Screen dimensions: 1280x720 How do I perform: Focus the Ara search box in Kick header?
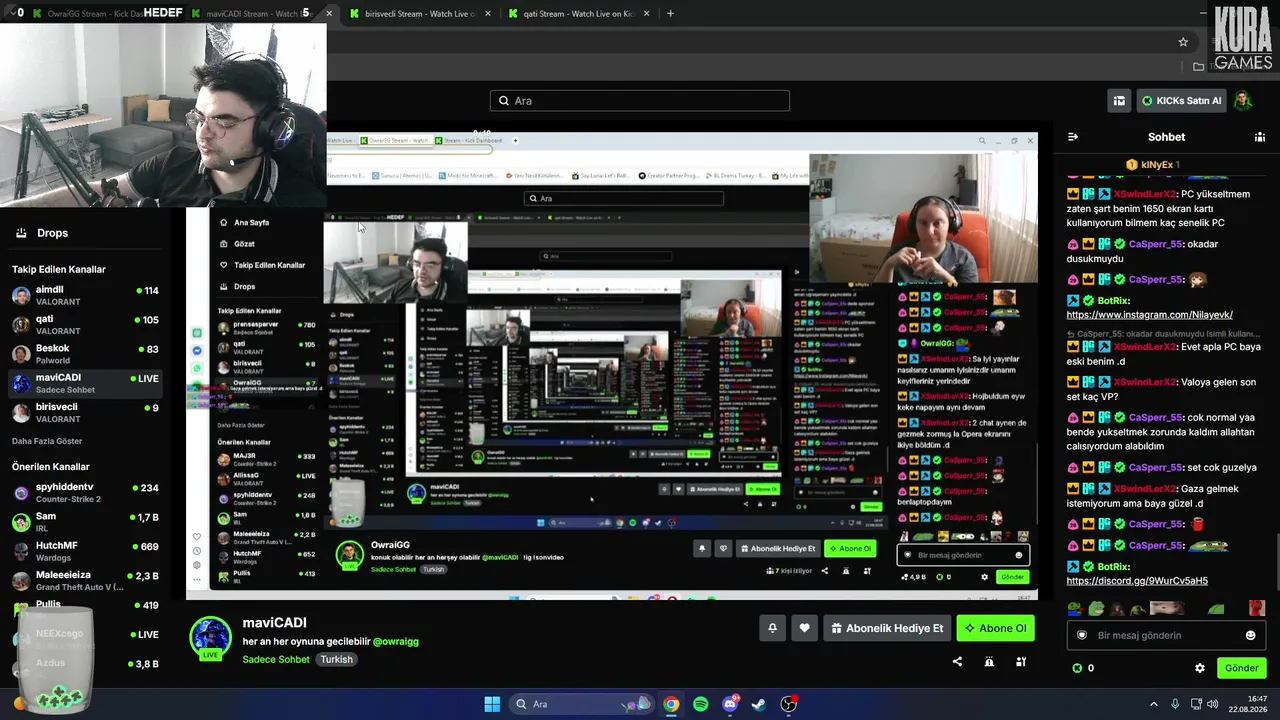point(640,100)
